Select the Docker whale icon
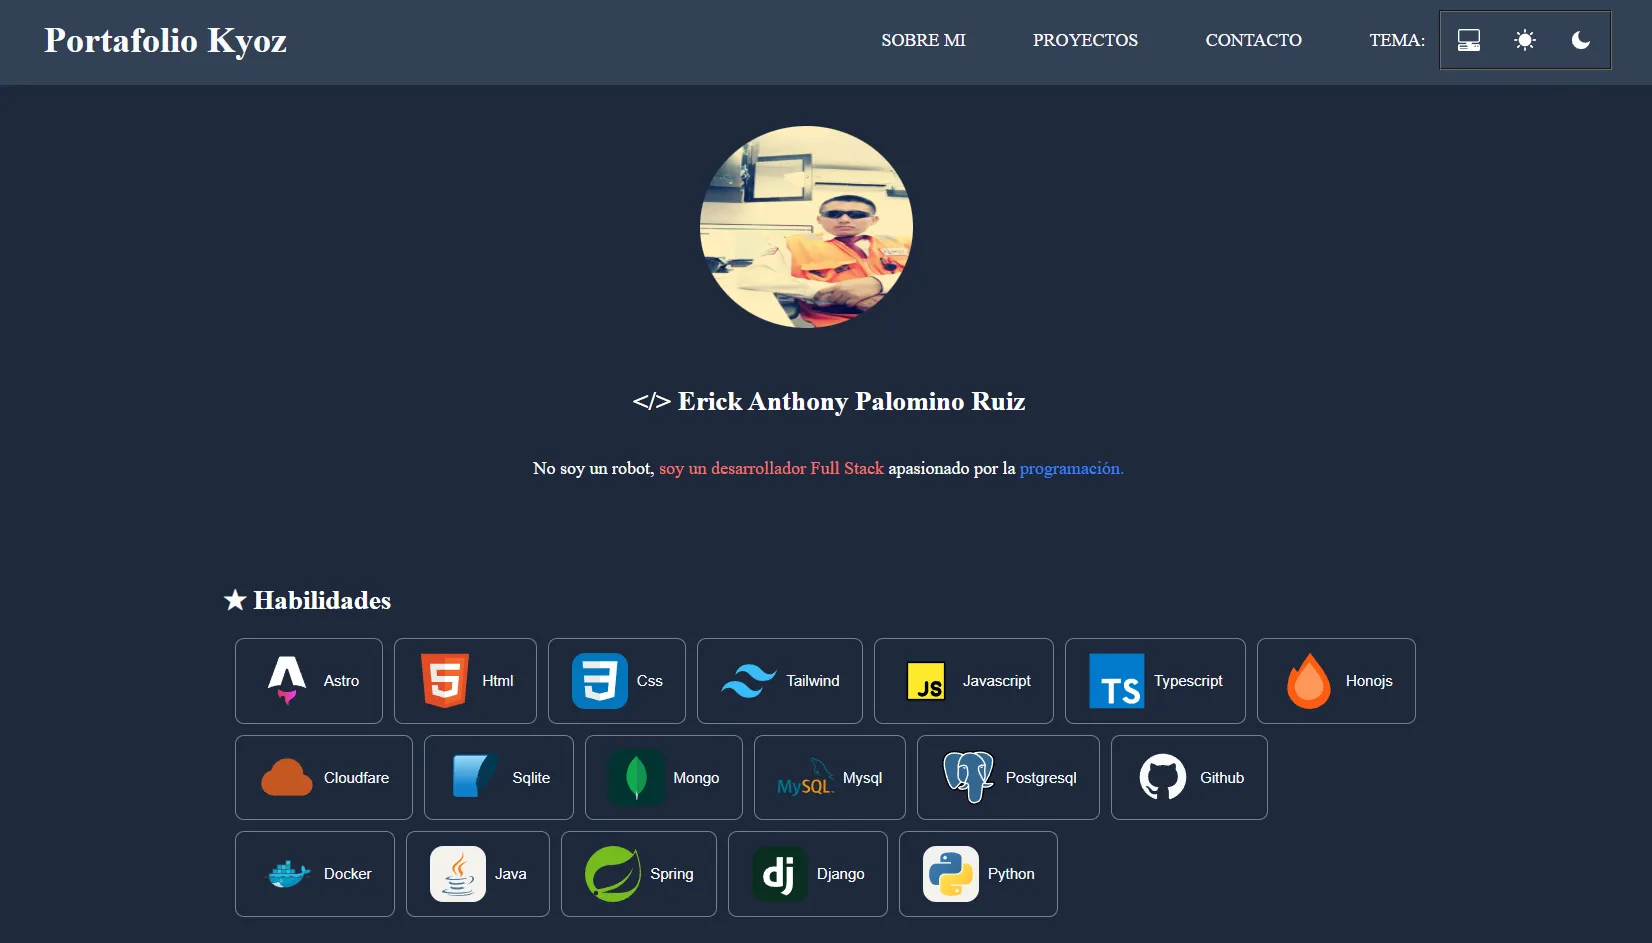The height and width of the screenshot is (943, 1652). (287, 874)
